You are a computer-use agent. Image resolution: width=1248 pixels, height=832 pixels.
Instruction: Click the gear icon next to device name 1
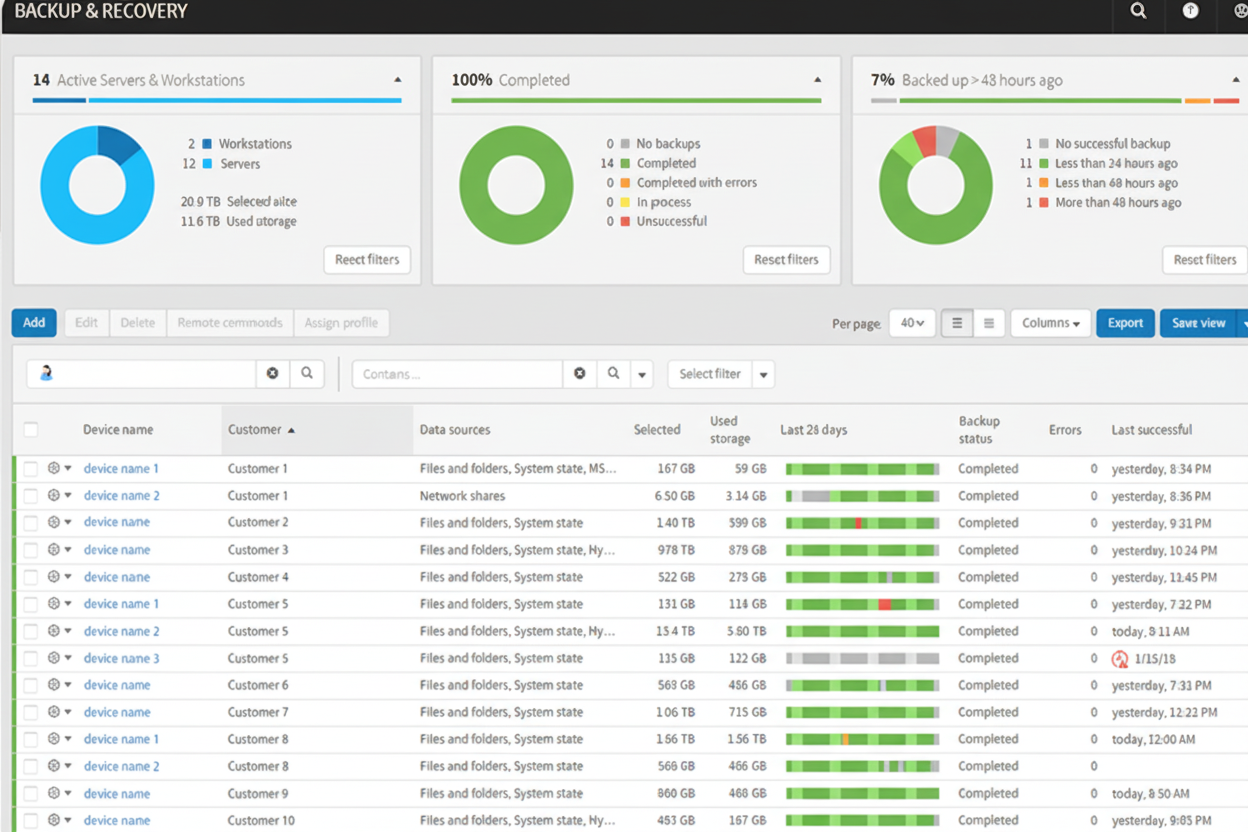[55, 468]
